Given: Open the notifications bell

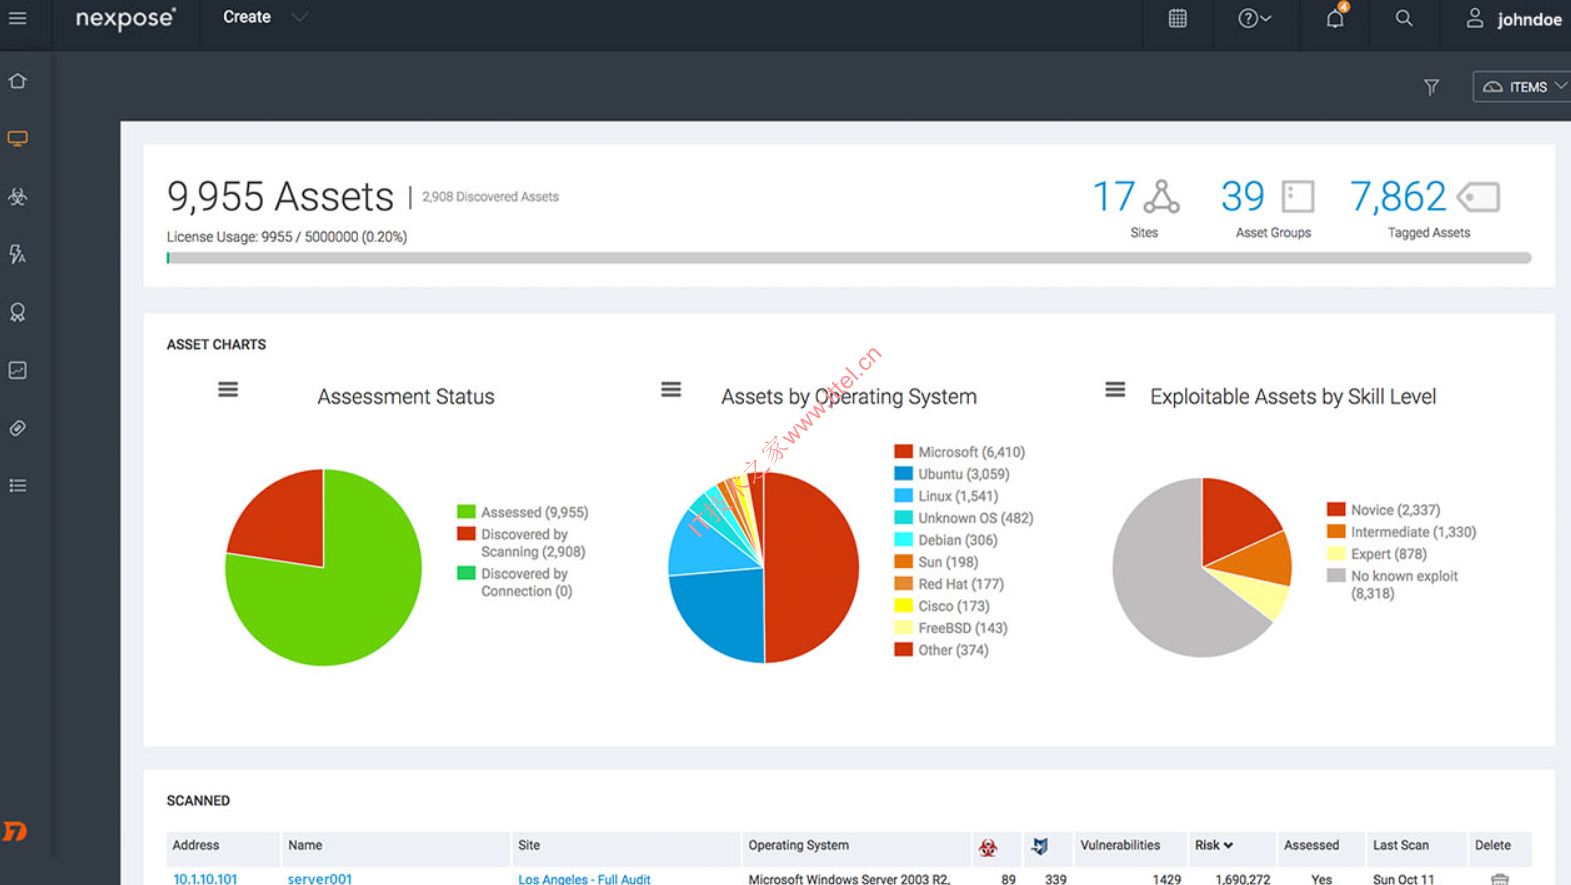Looking at the screenshot, I should click(x=1335, y=19).
